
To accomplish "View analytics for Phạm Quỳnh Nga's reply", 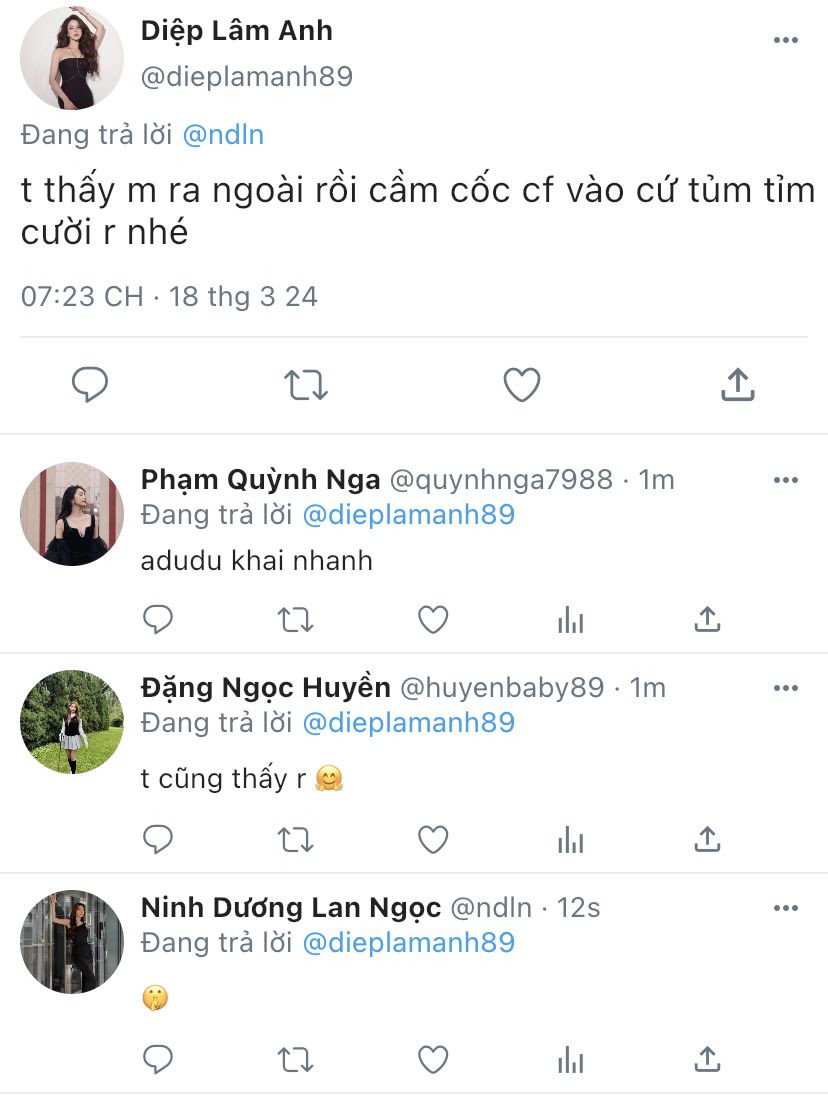I will tap(570, 621).
